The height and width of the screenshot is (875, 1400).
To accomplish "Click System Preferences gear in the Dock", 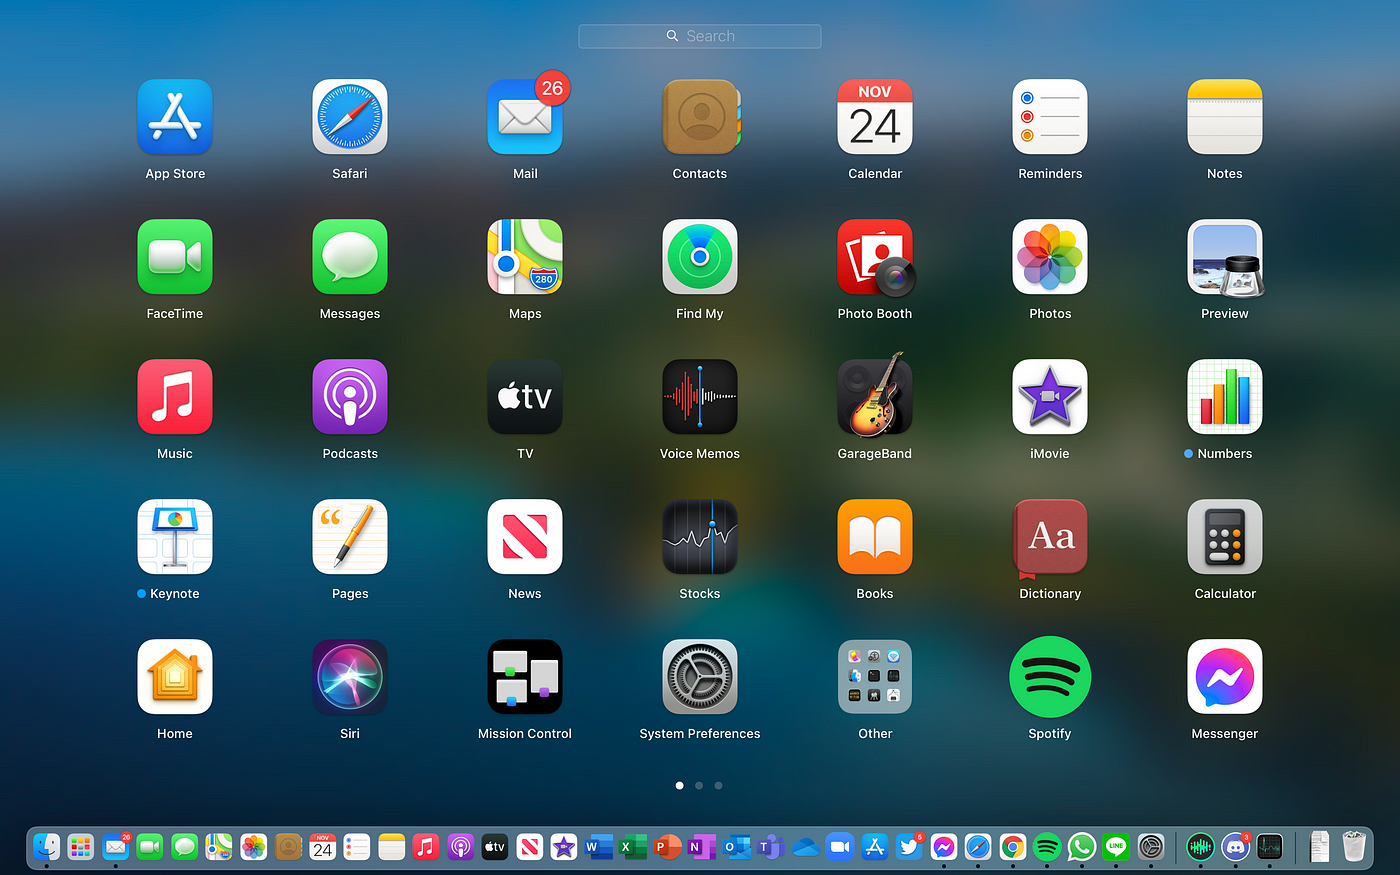I will click(1151, 847).
